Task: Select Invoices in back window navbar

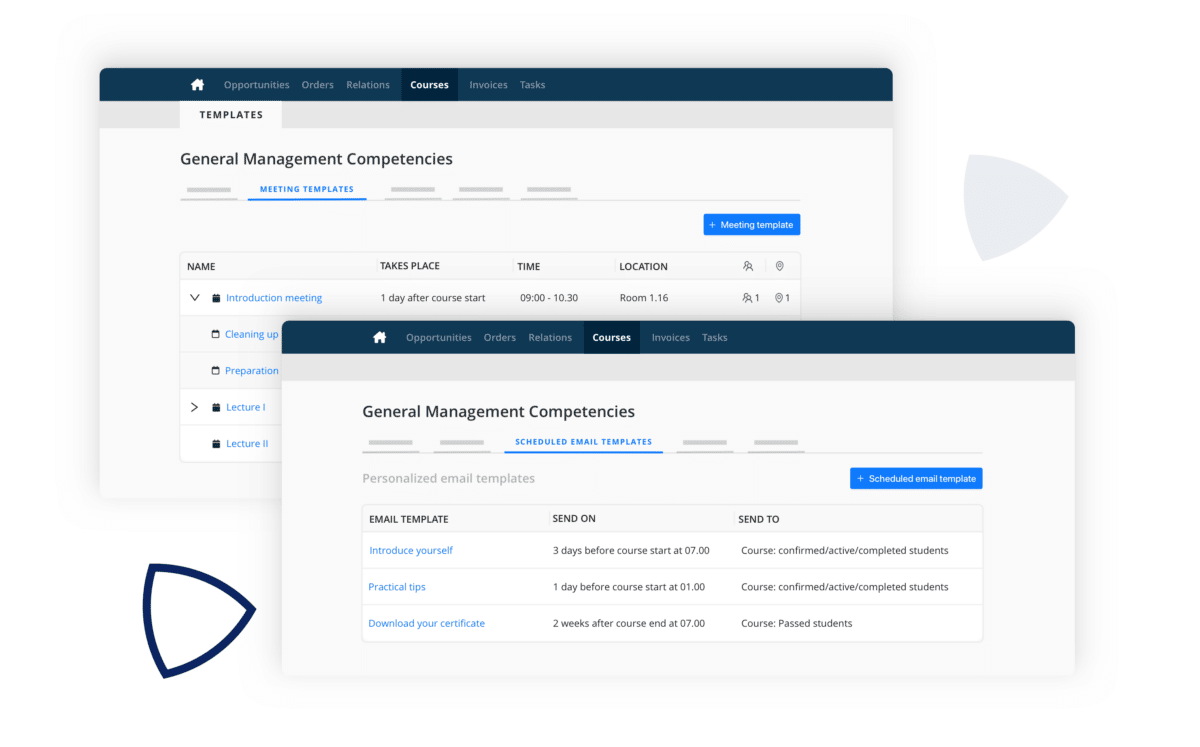Action: pyautogui.click(x=489, y=85)
